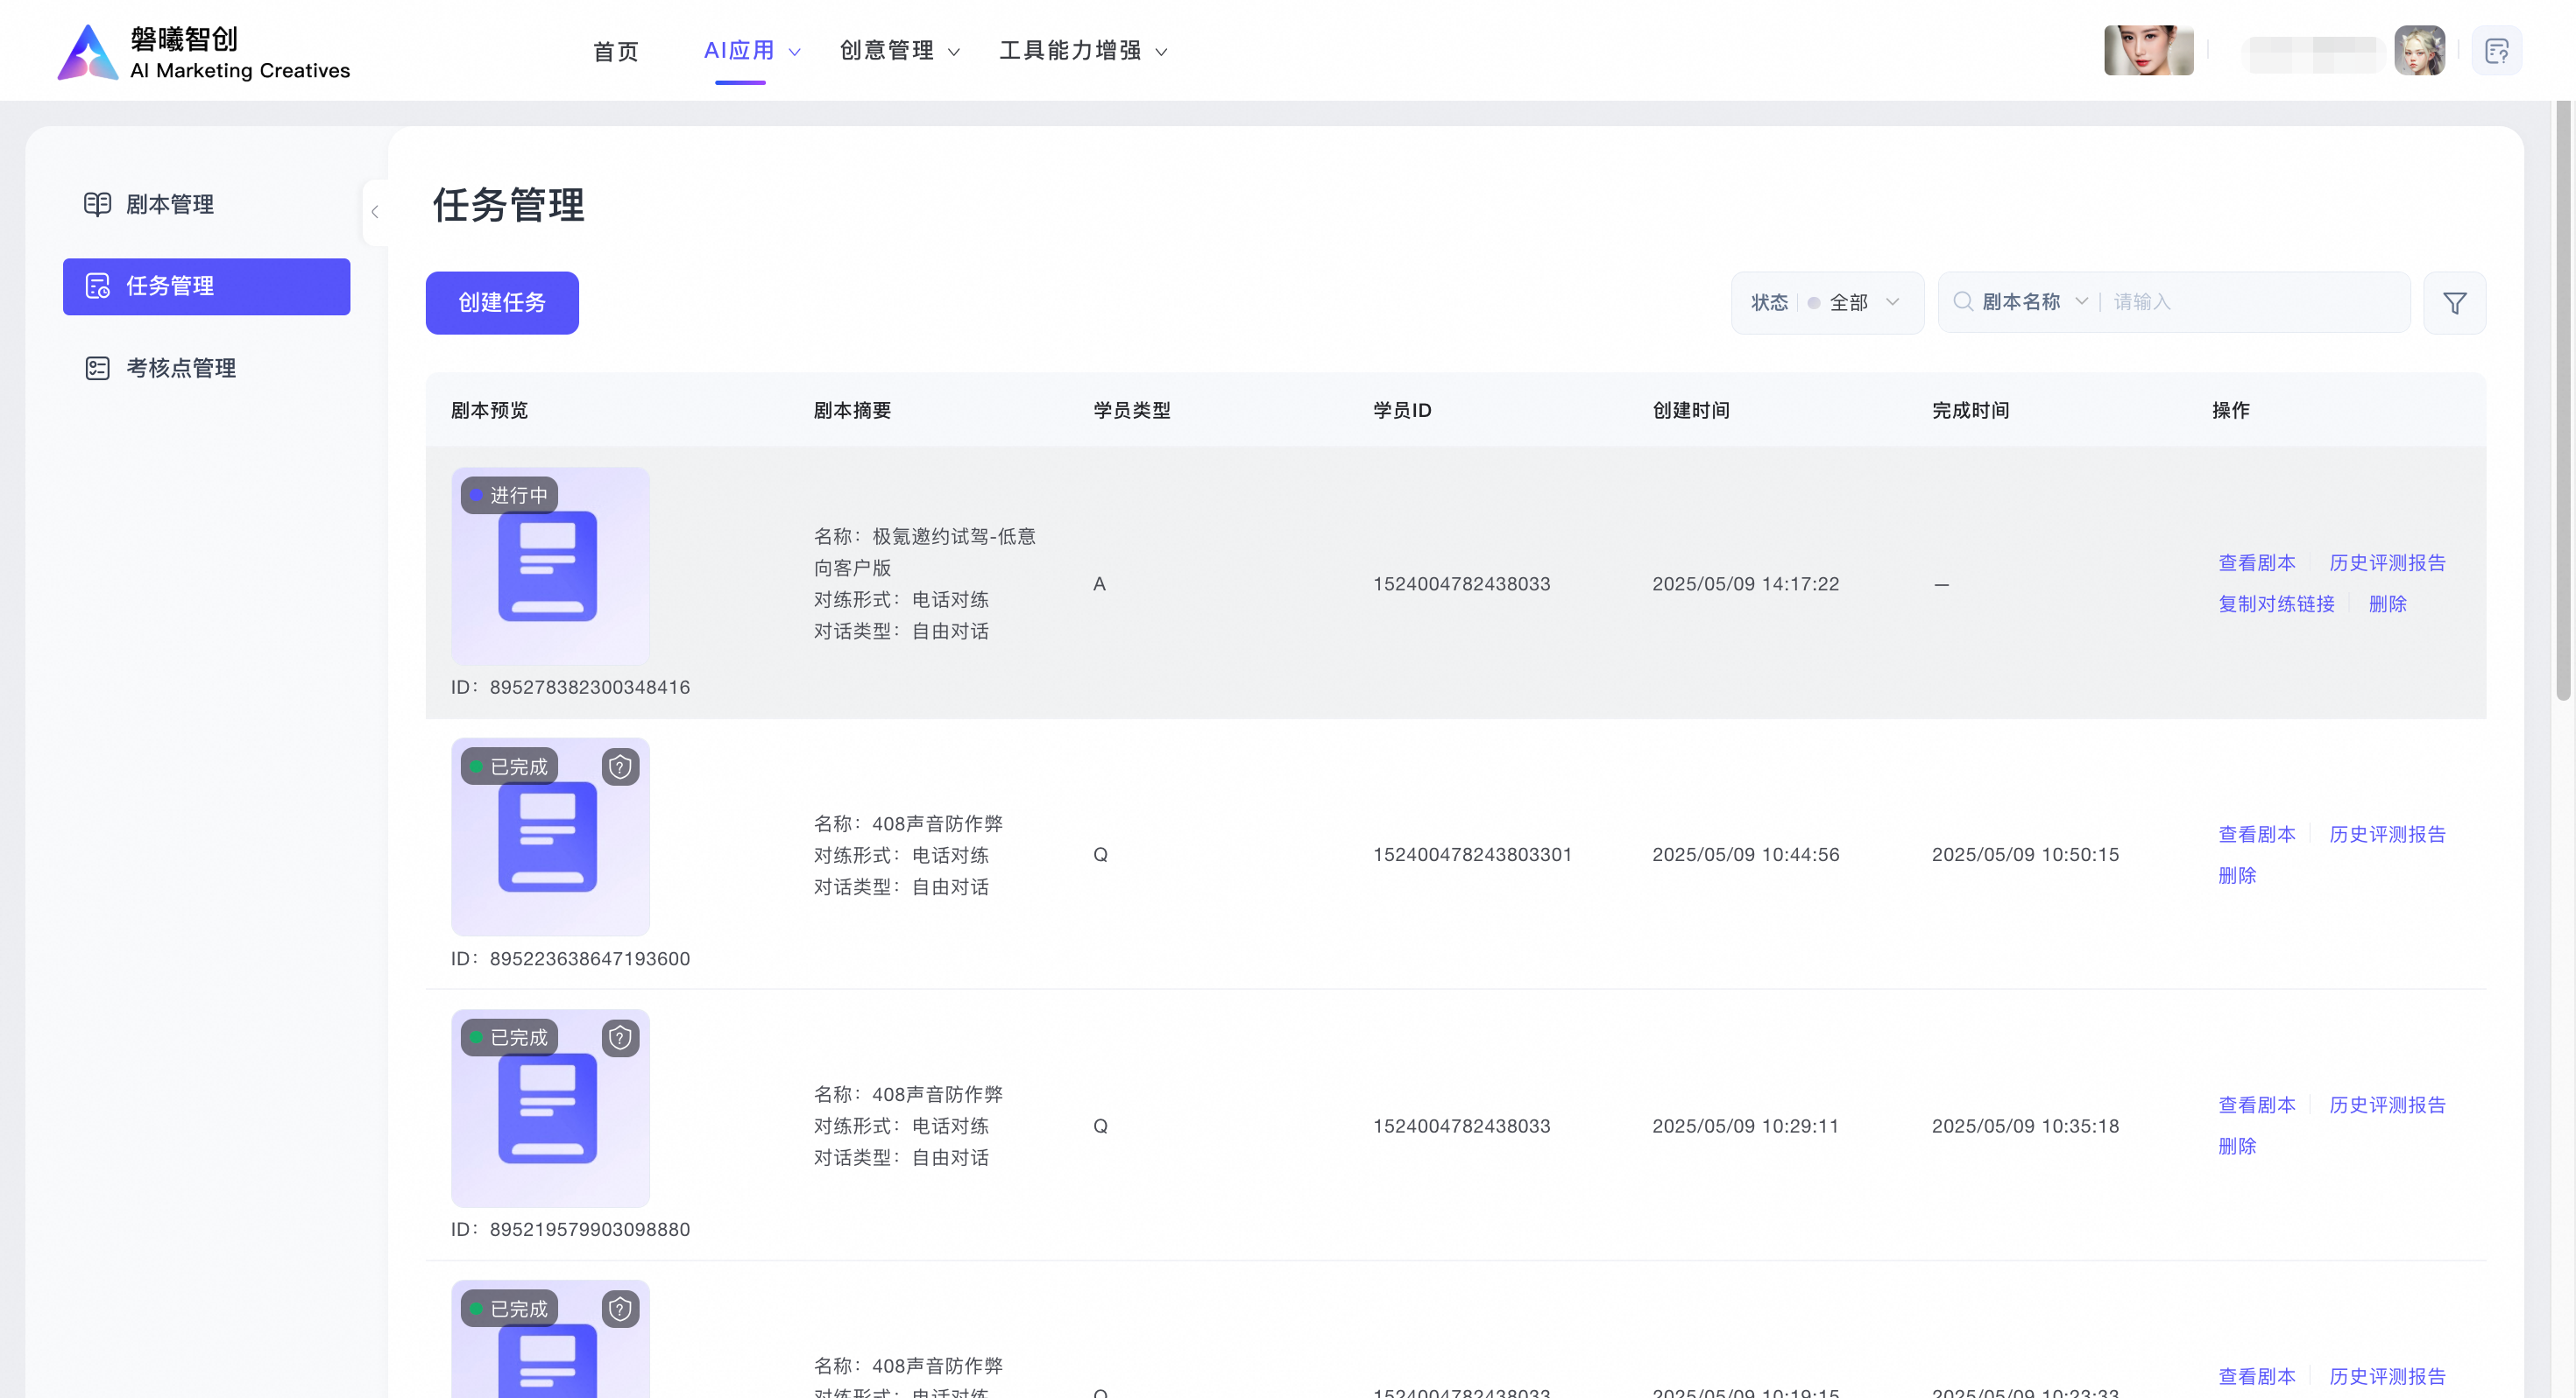This screenshot has width=2576, height=1398.
Task: Go to 首页 in top navigation
Action: click(x=615, y=51)
